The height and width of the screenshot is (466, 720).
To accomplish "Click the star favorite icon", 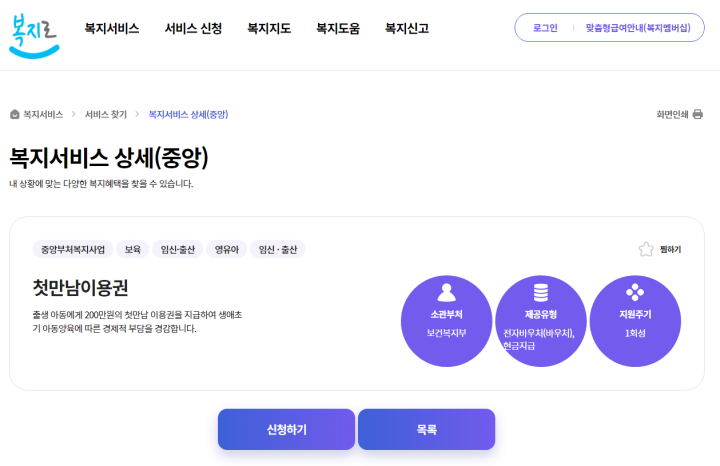I will [x=646, y=249].
